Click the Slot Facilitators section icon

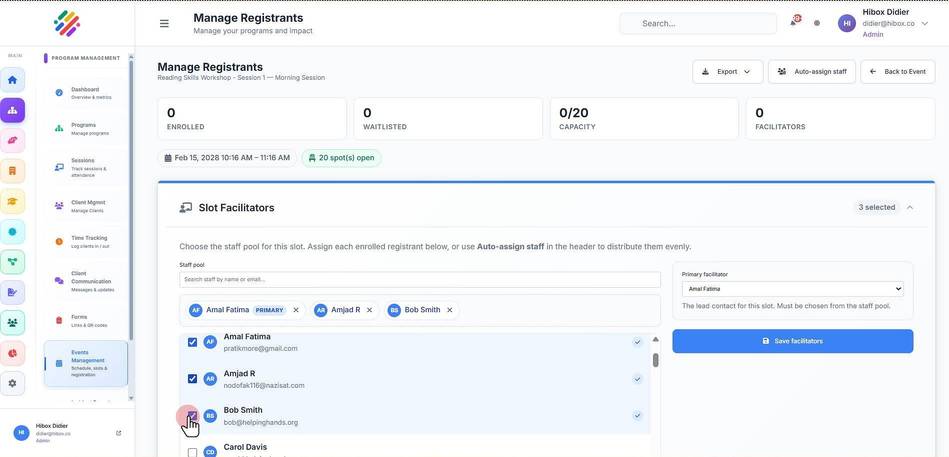(x=186, y=208)
